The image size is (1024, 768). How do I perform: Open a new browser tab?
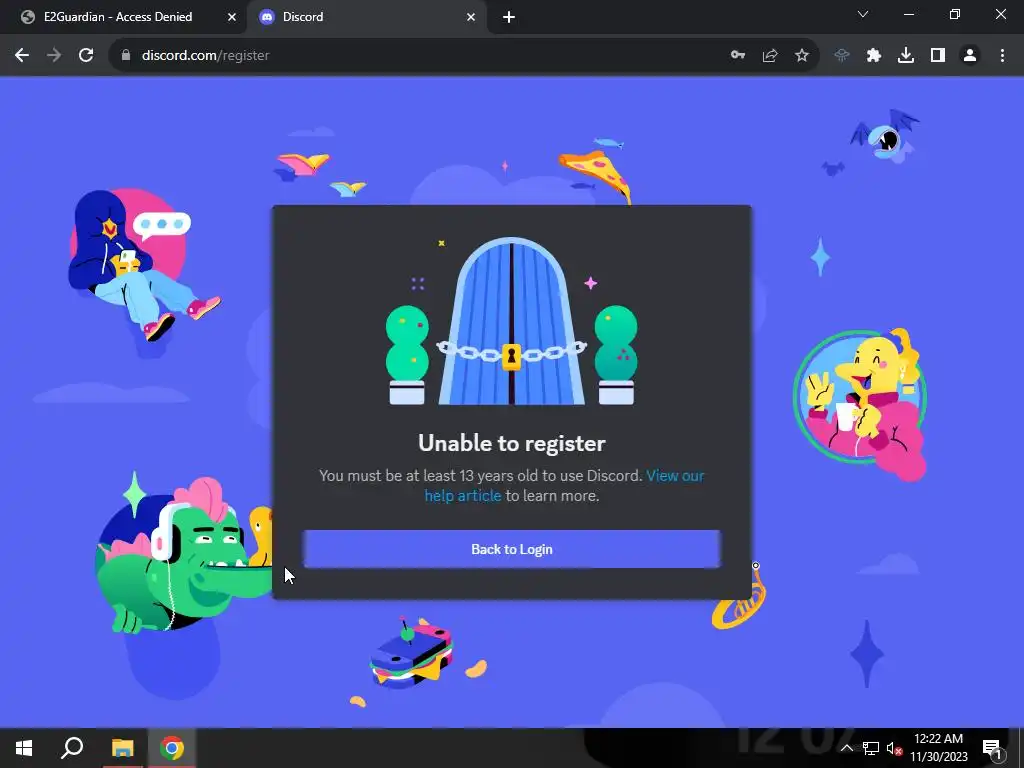pyautogui.click(x=509, y=18)
